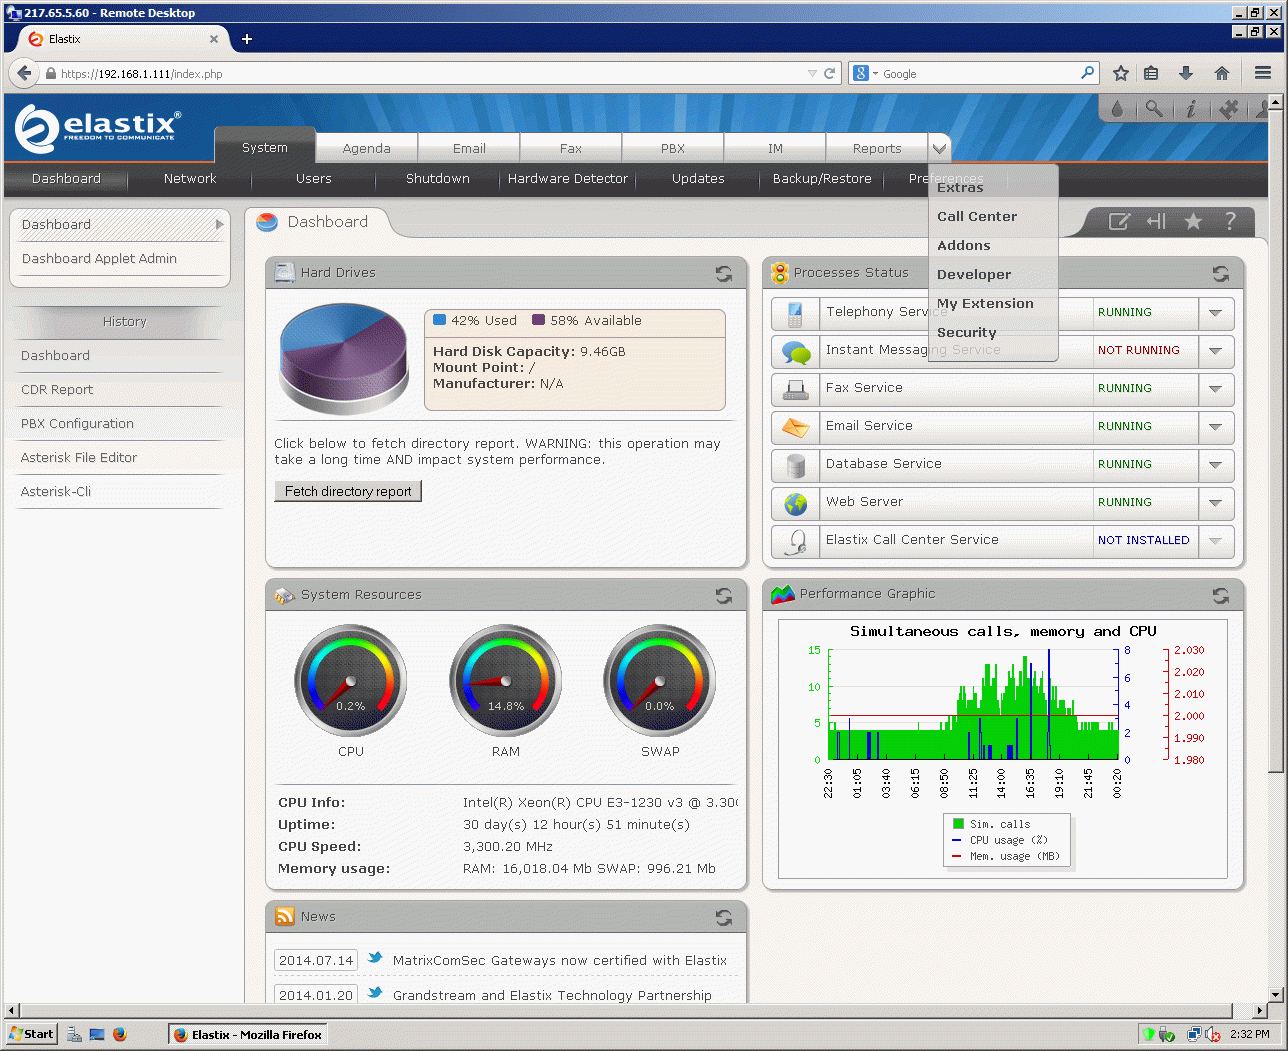
Task: Go to the Firefox home page icon
Action: [1221, 73]
